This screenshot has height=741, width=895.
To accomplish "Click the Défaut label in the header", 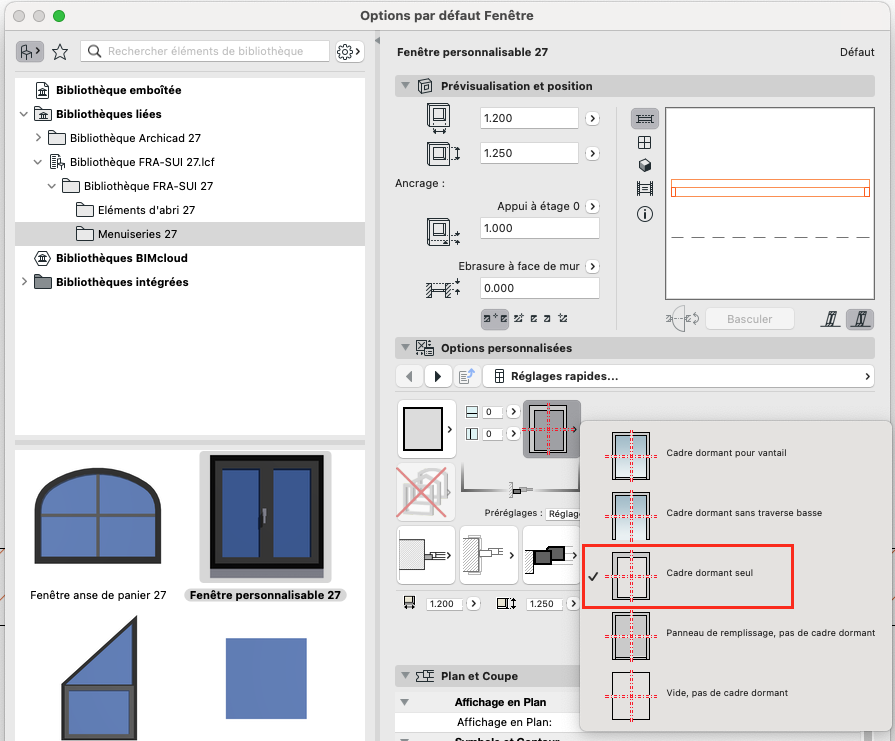I will click(x=857, y=52).
